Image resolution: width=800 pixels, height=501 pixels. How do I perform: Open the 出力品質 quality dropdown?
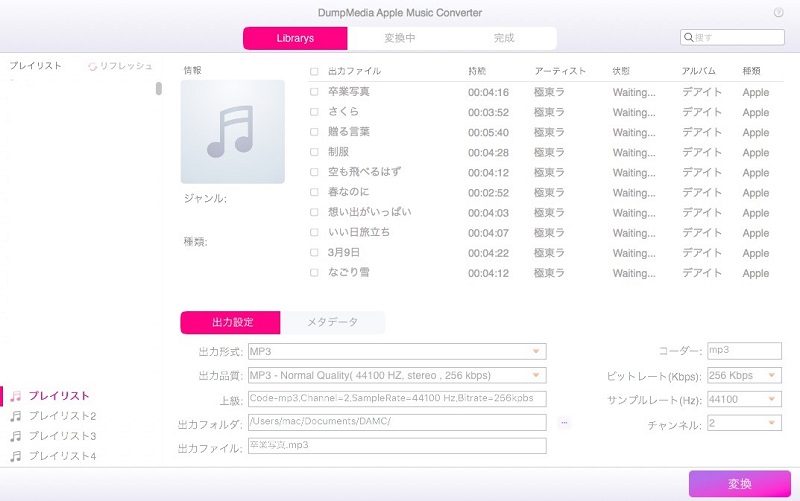(x=397, y=375)
